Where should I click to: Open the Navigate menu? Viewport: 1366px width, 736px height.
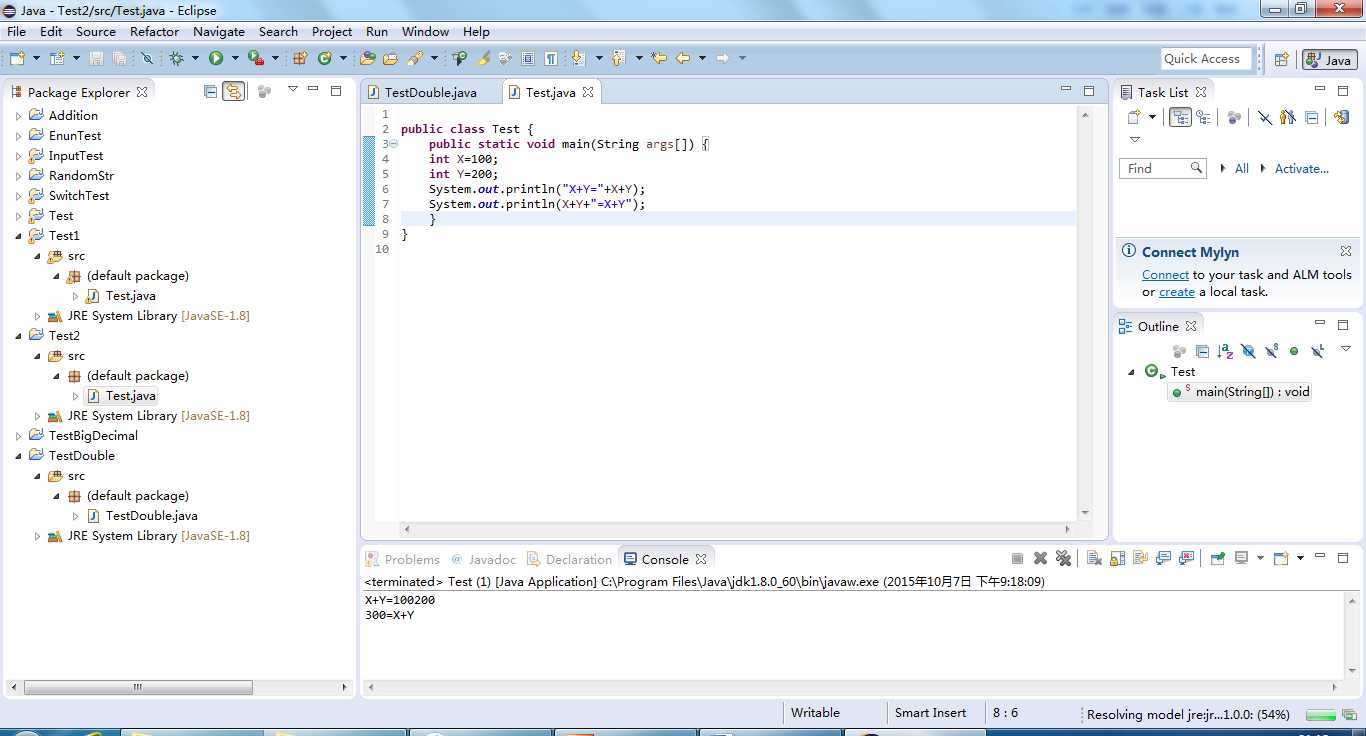click(219, 31)
